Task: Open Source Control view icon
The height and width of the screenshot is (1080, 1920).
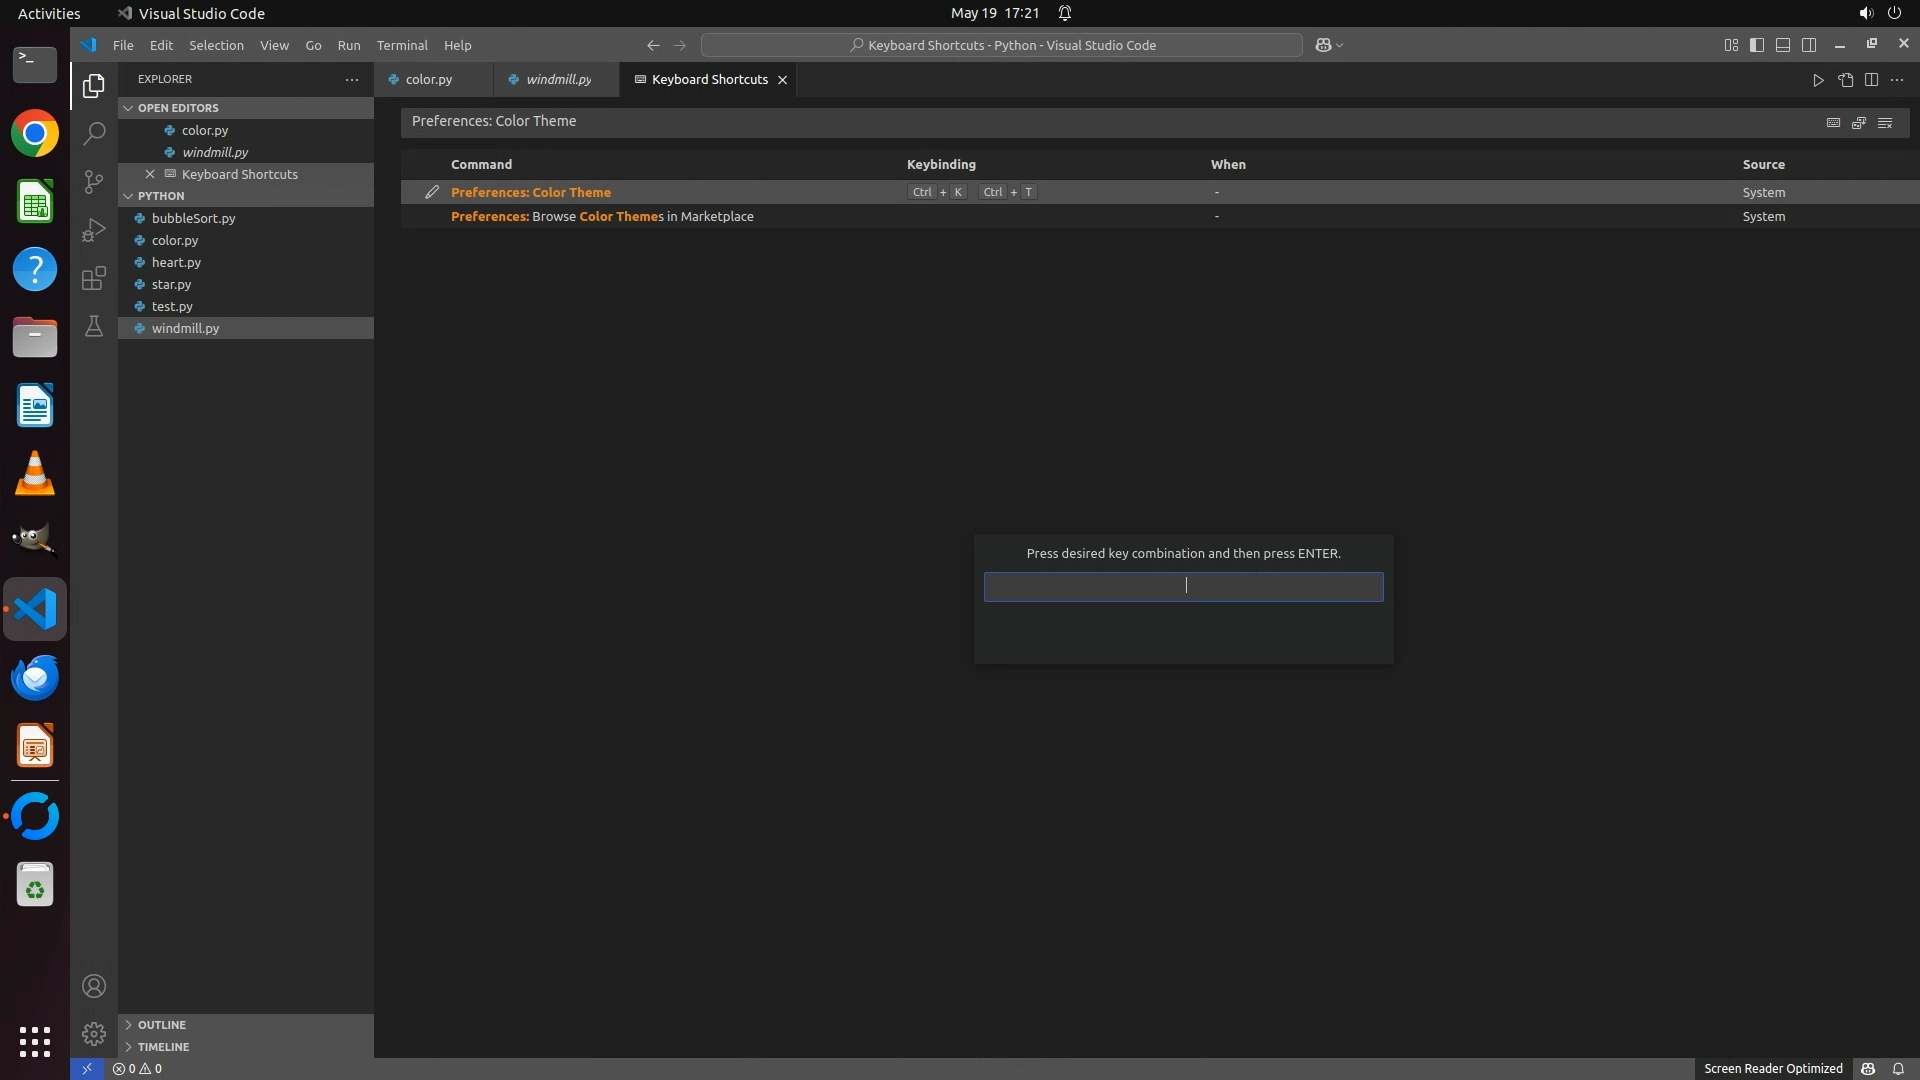Action: [x=94, y=181]
